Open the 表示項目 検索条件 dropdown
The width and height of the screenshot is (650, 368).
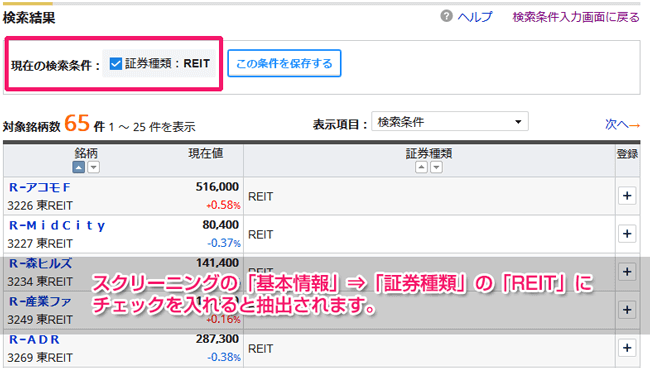(450, 121)
